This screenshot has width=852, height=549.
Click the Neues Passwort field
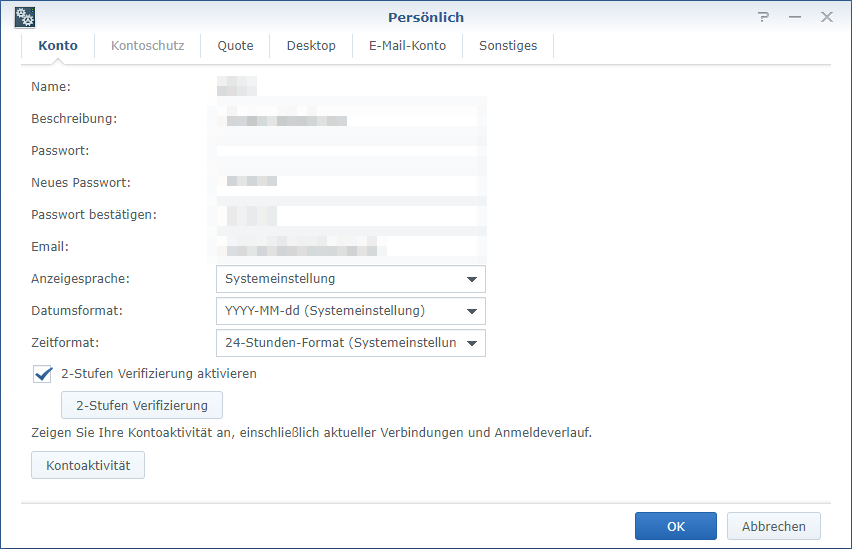(351, 183)
